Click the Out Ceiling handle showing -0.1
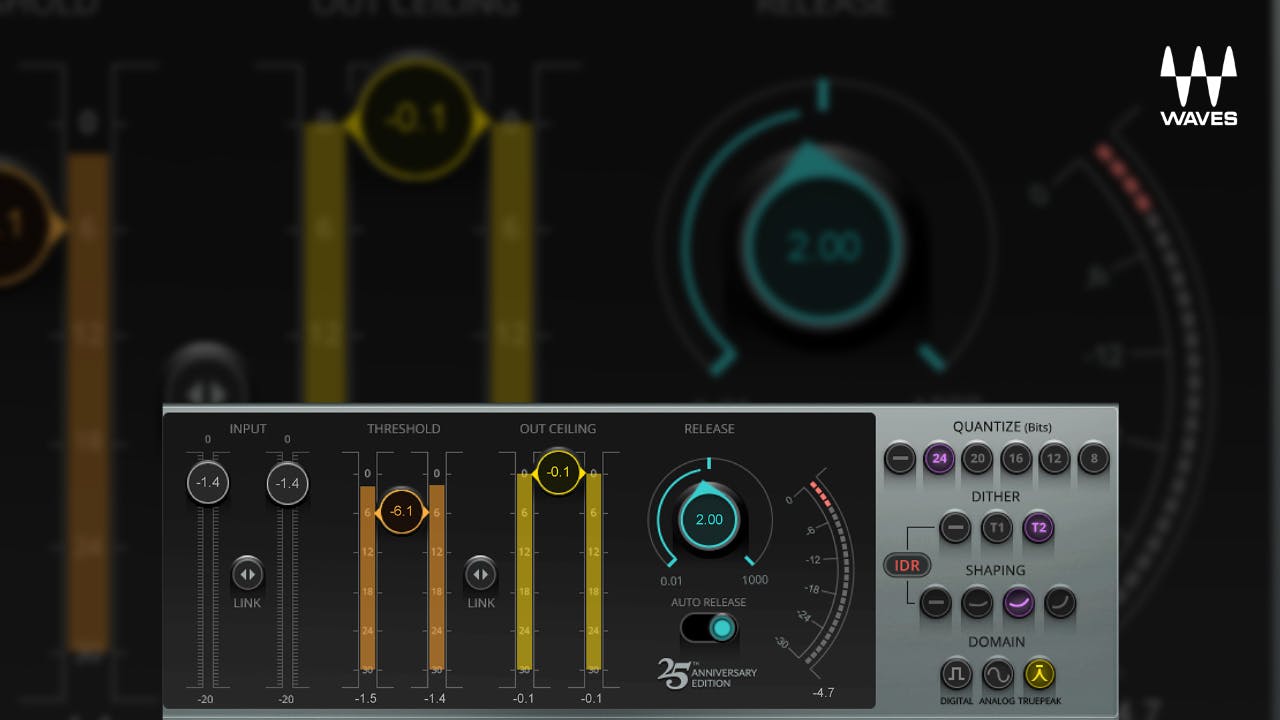The image size is (1280, 720). tap(559, 472)
